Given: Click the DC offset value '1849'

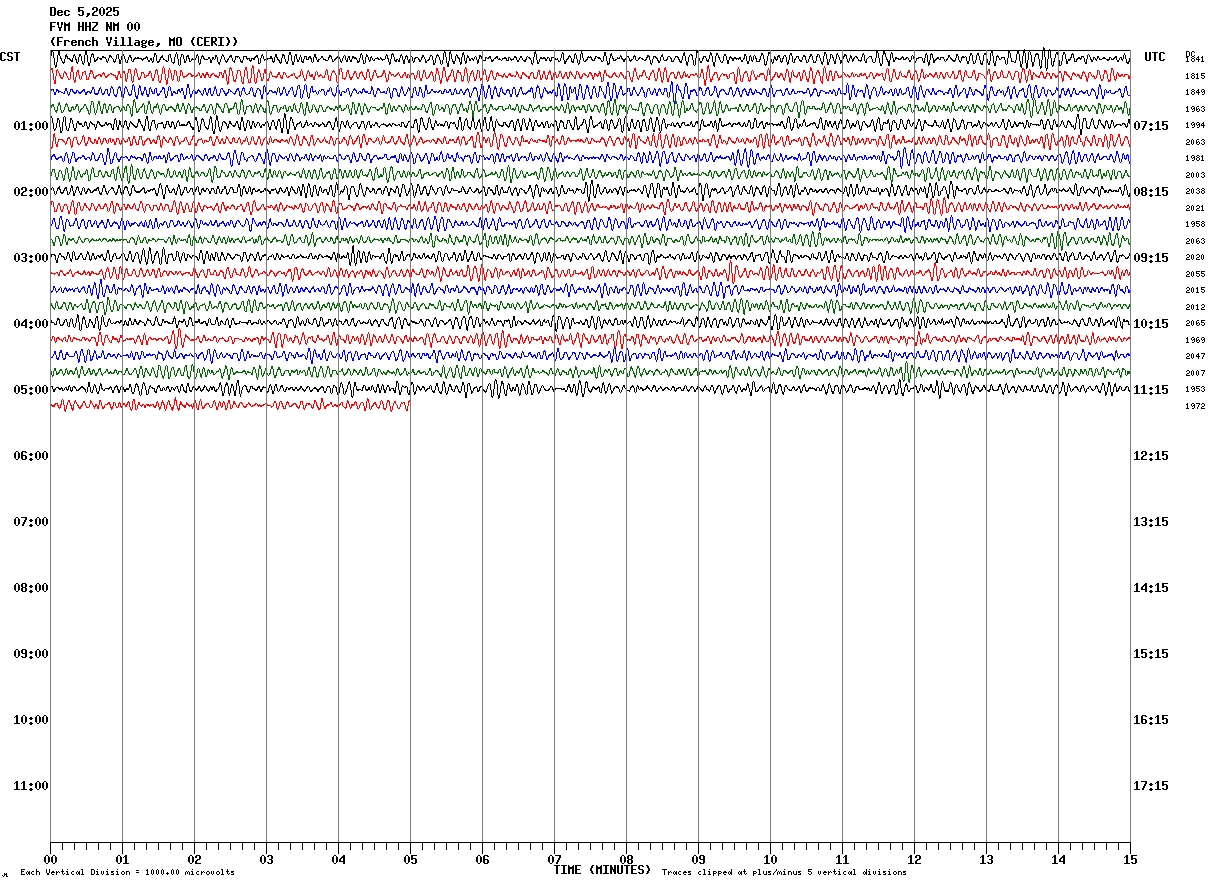Looking at the screenshot, I should 1195,93.
